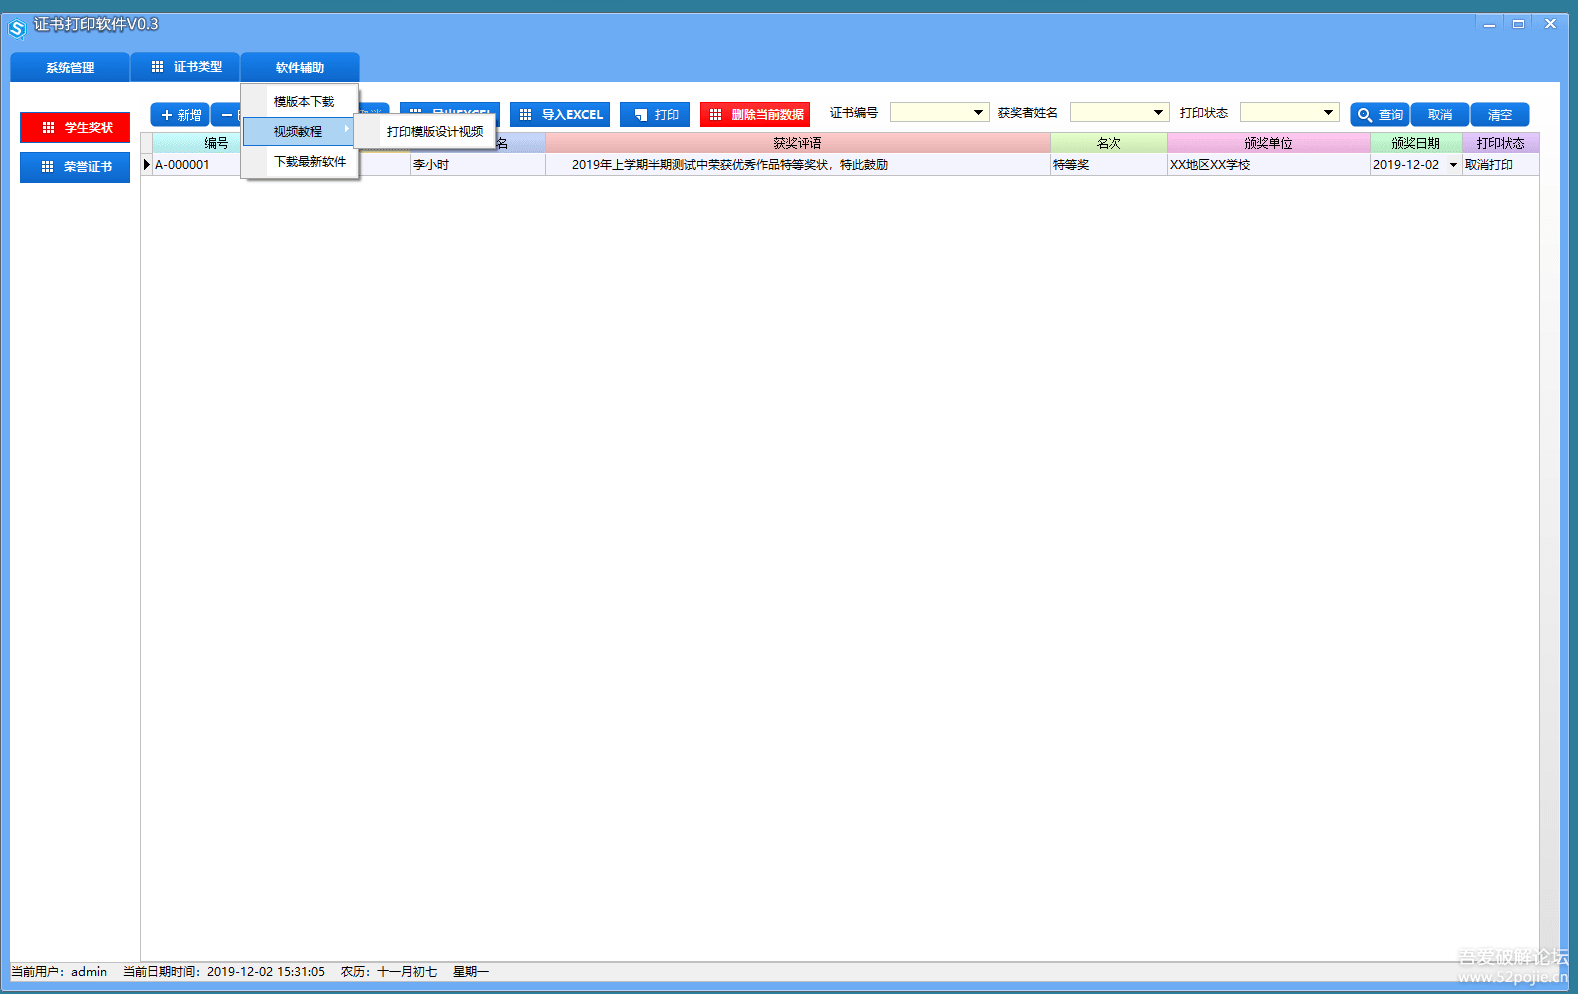Image resolution: width=1578 pixels, height=994 pixels.
Task: Select cell XX地区XX学校
Action: [1269, 165]
